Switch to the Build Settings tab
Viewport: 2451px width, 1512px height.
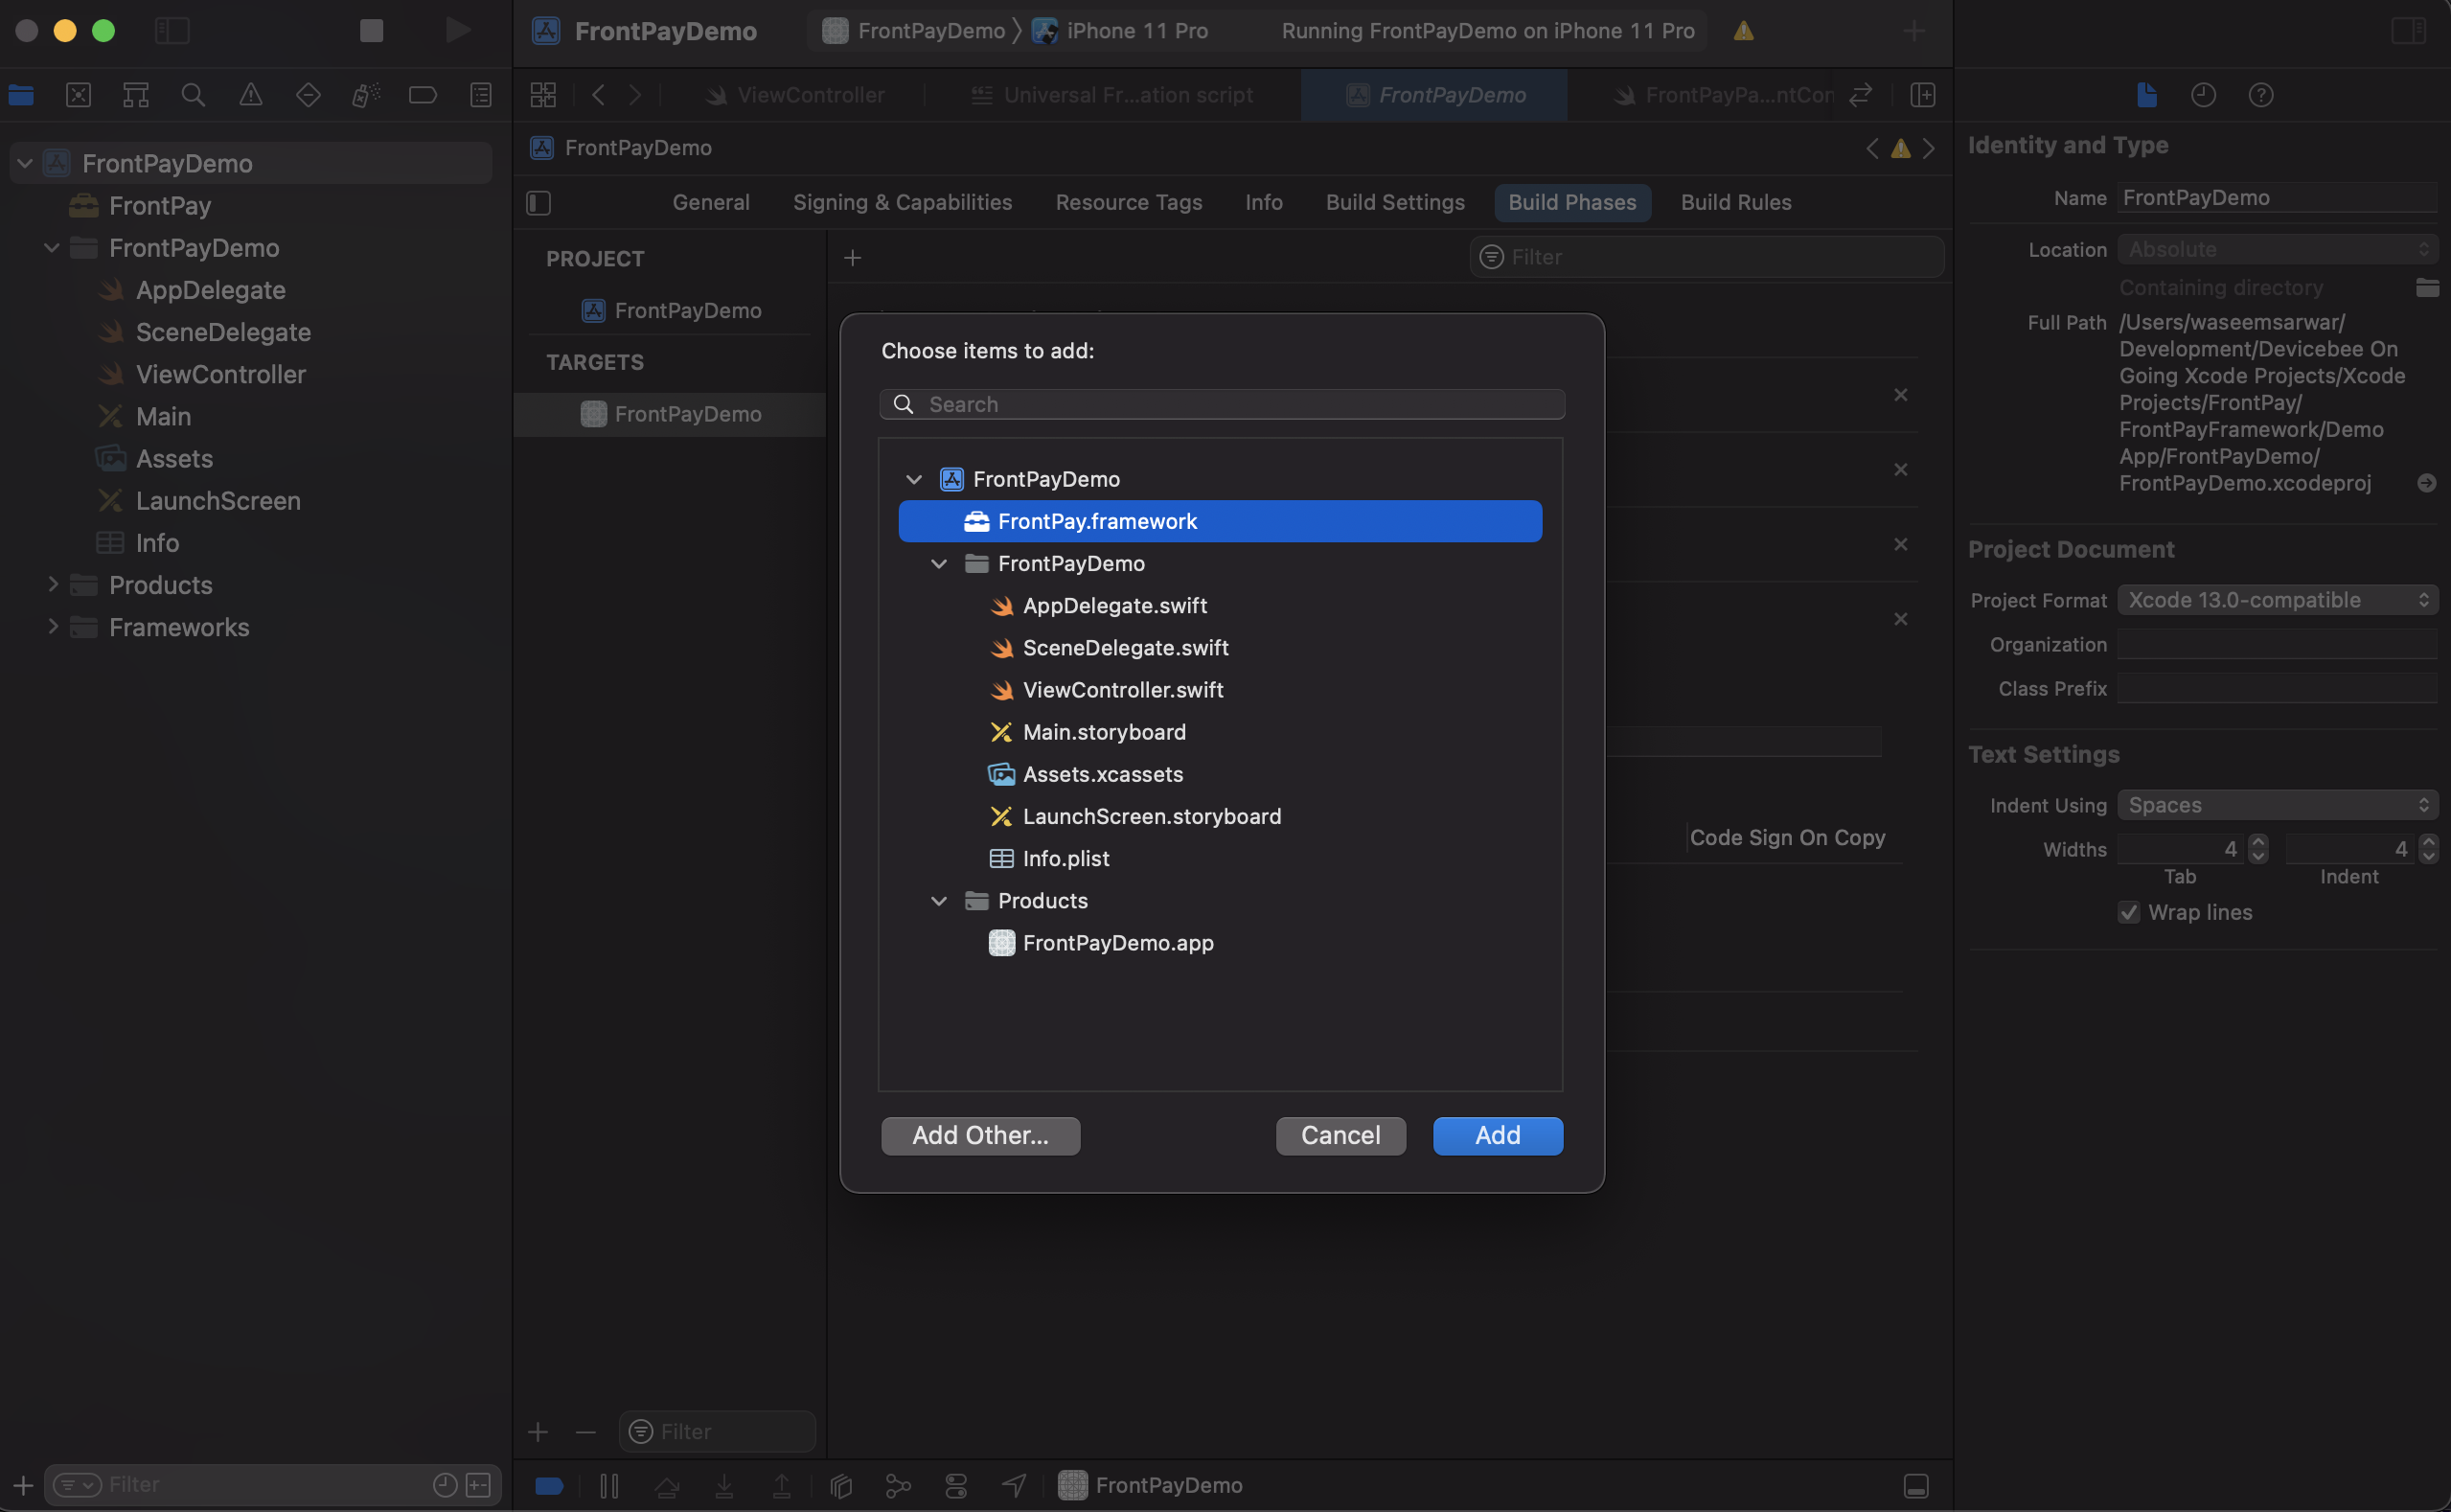pyautogui.click(x=1394, y=202)
